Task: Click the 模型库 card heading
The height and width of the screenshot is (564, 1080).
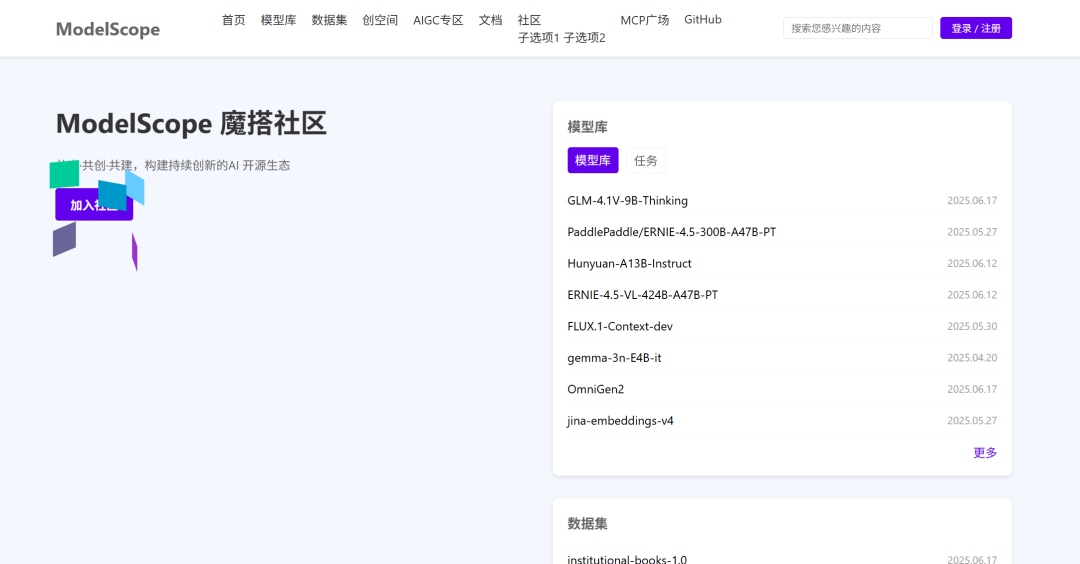Action: 588,127
